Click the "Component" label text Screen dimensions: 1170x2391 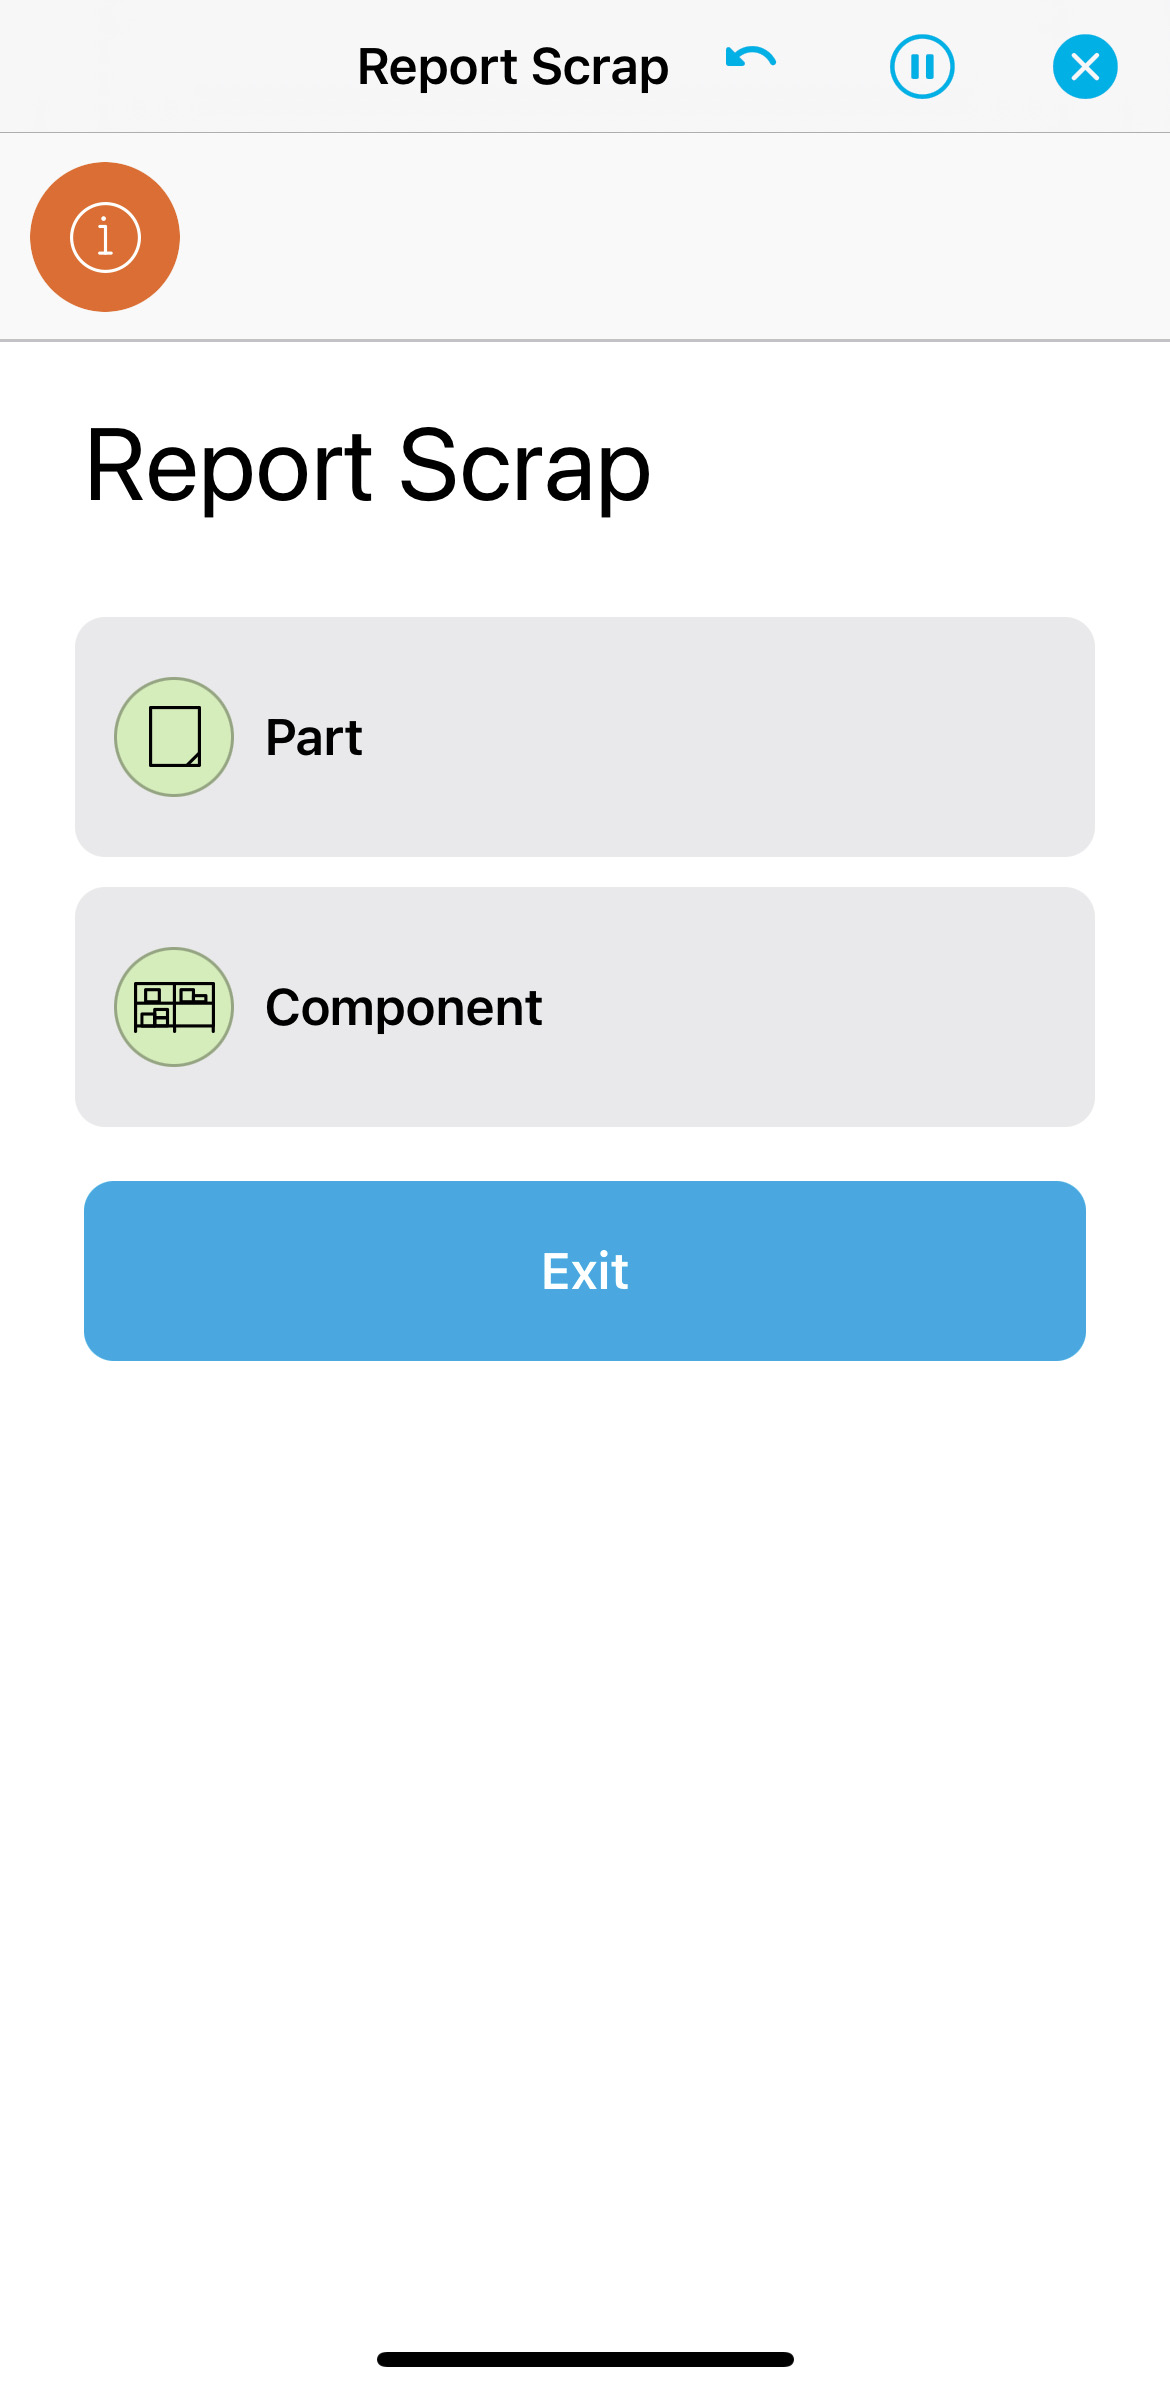(x=403, y=1008)
